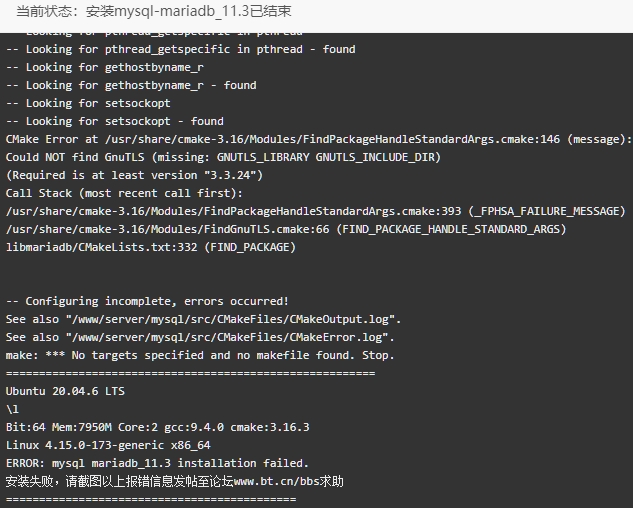The width and height of the screenshot is (633, 508).
Task: Click the Ubuntu 20.04.6 LTS line
Action: 65,391
